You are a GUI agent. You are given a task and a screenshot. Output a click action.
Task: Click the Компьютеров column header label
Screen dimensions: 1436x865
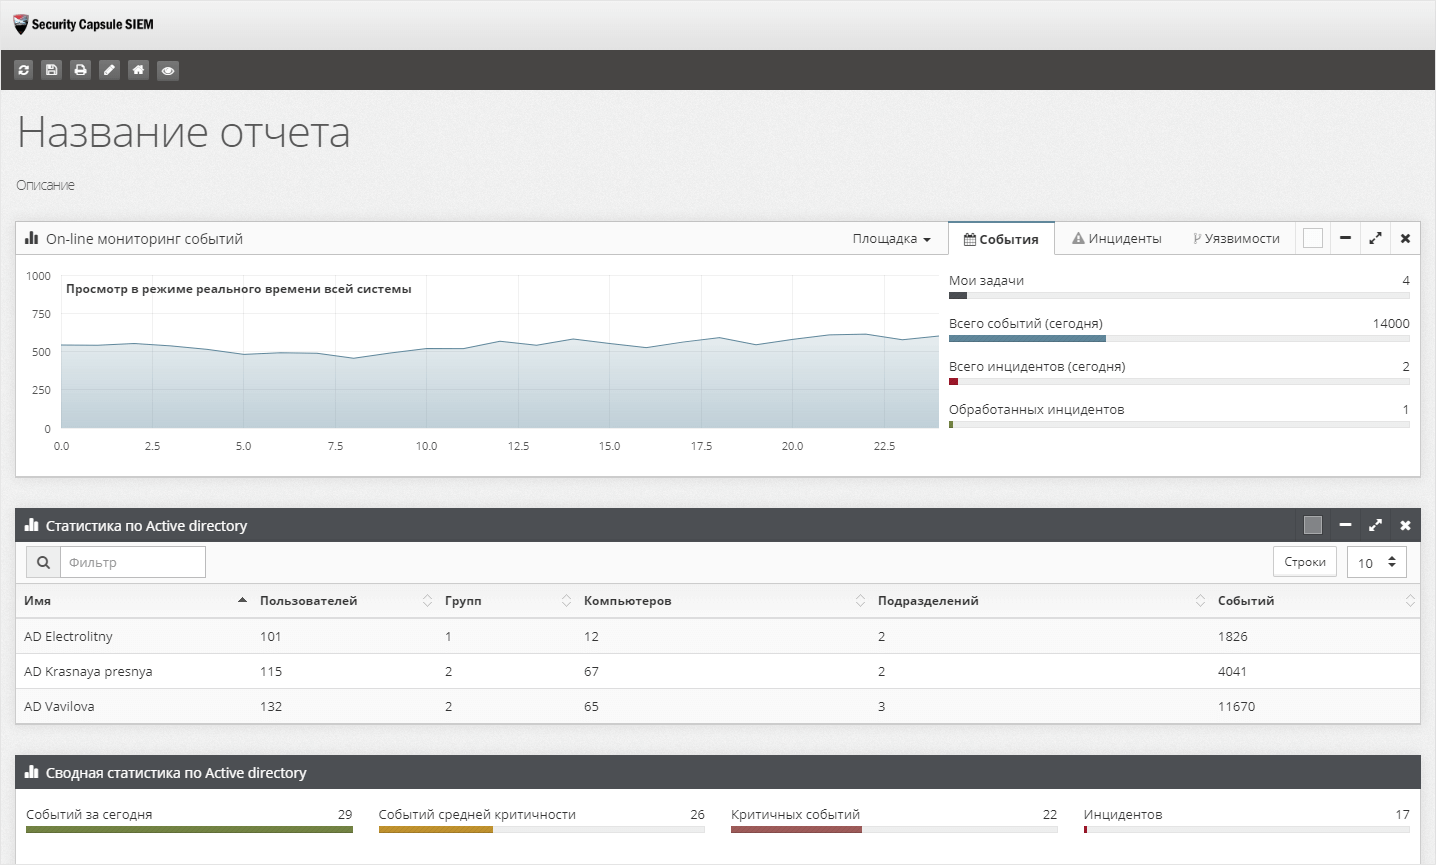(x=627, y=601)
